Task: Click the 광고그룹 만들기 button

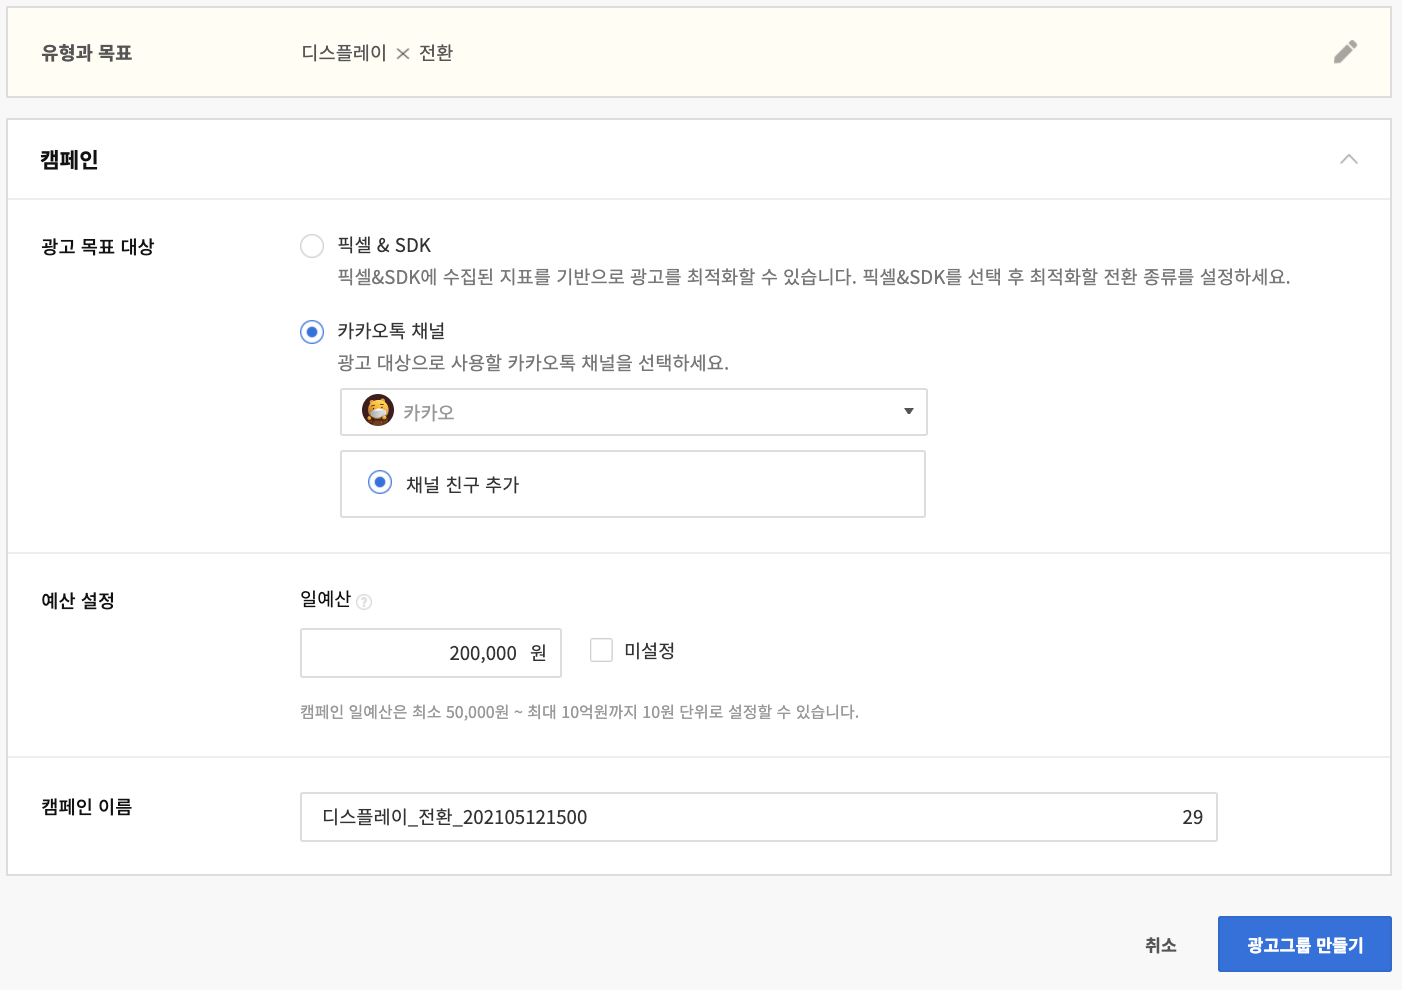Action: coord(1305,944)
